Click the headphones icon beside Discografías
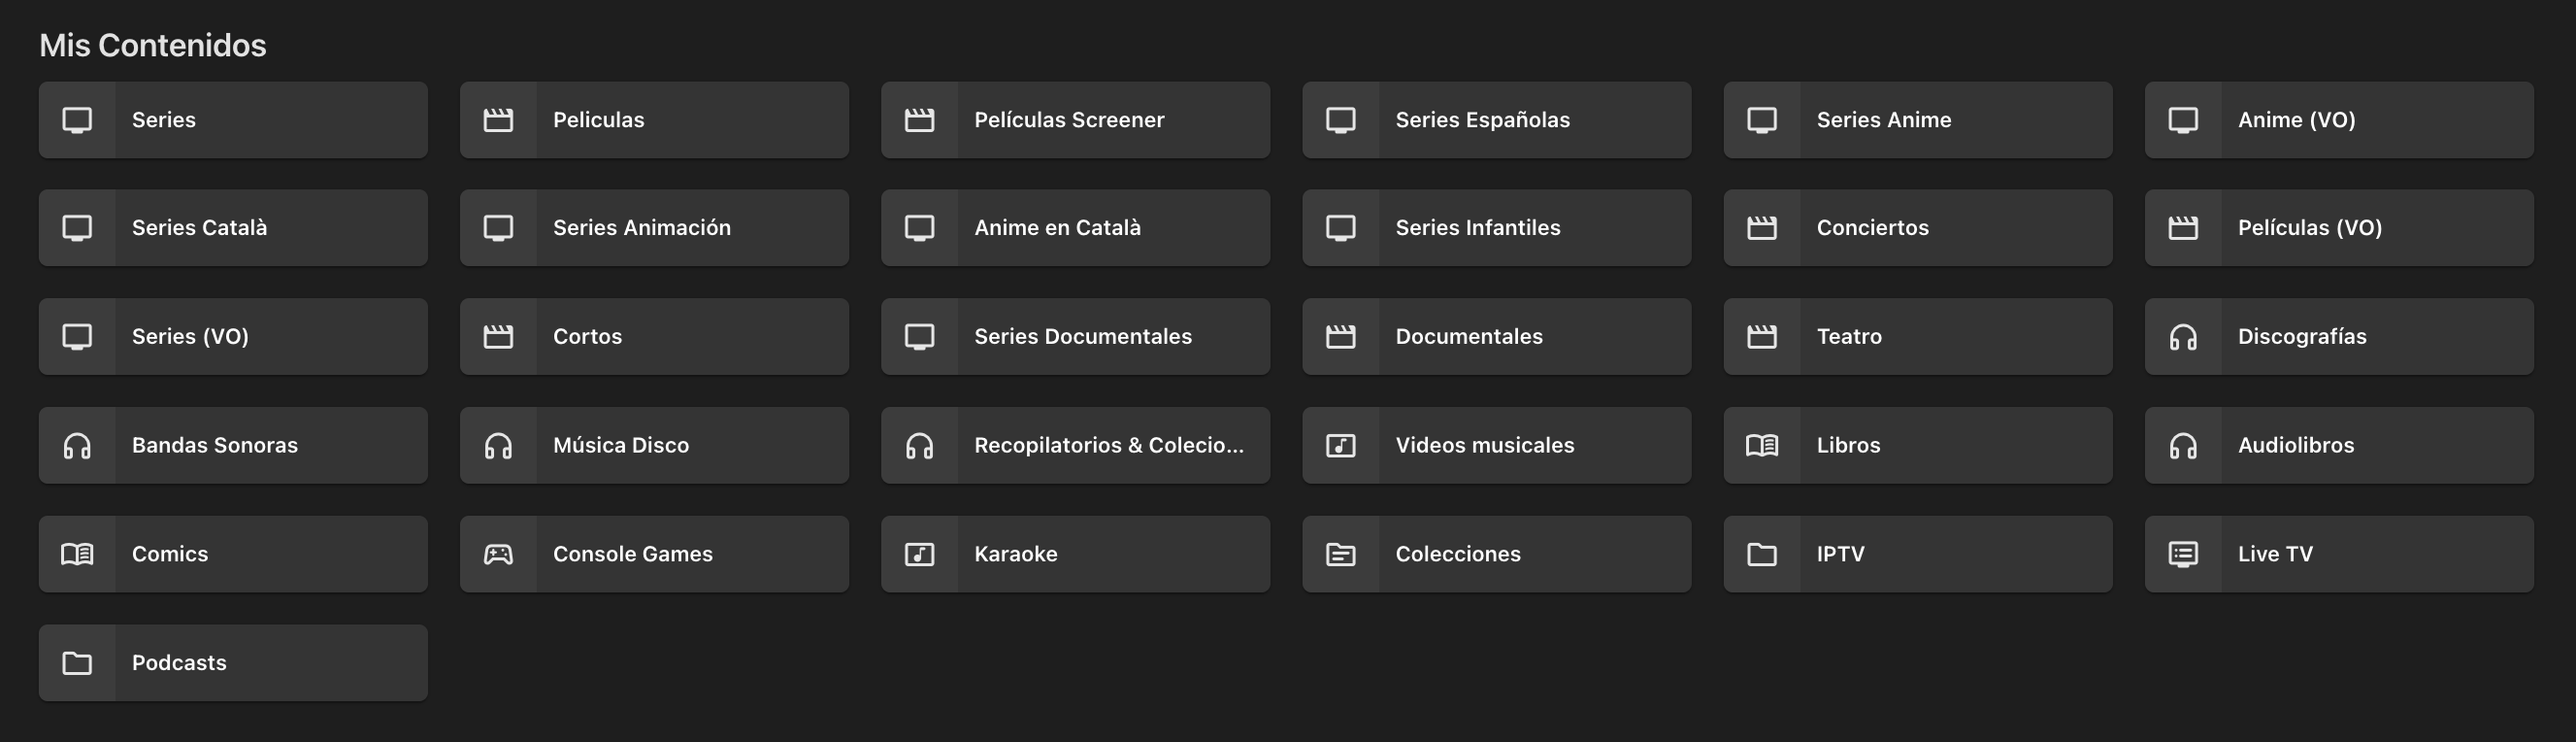This screenshot has height=742, width=2576. pyautogui.click(x=2183, y=337)
